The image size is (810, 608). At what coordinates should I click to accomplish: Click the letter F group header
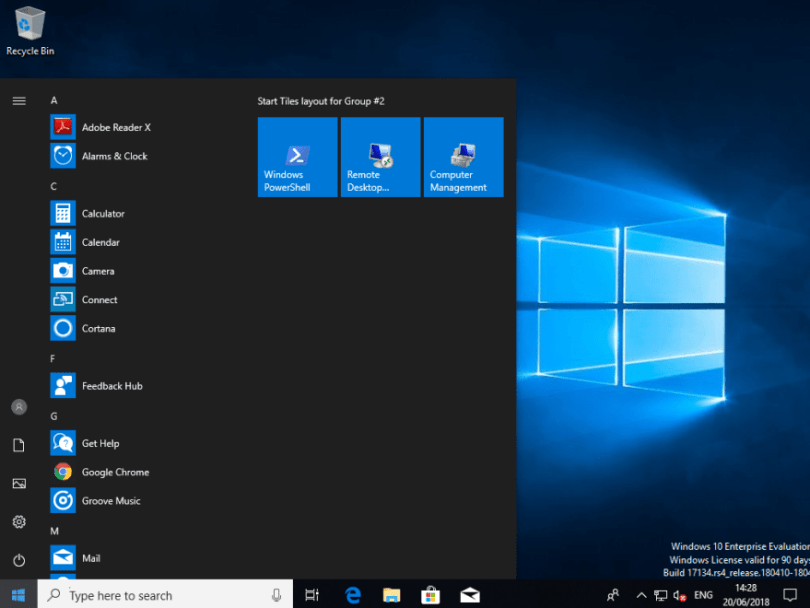click(x=52, y=358)
